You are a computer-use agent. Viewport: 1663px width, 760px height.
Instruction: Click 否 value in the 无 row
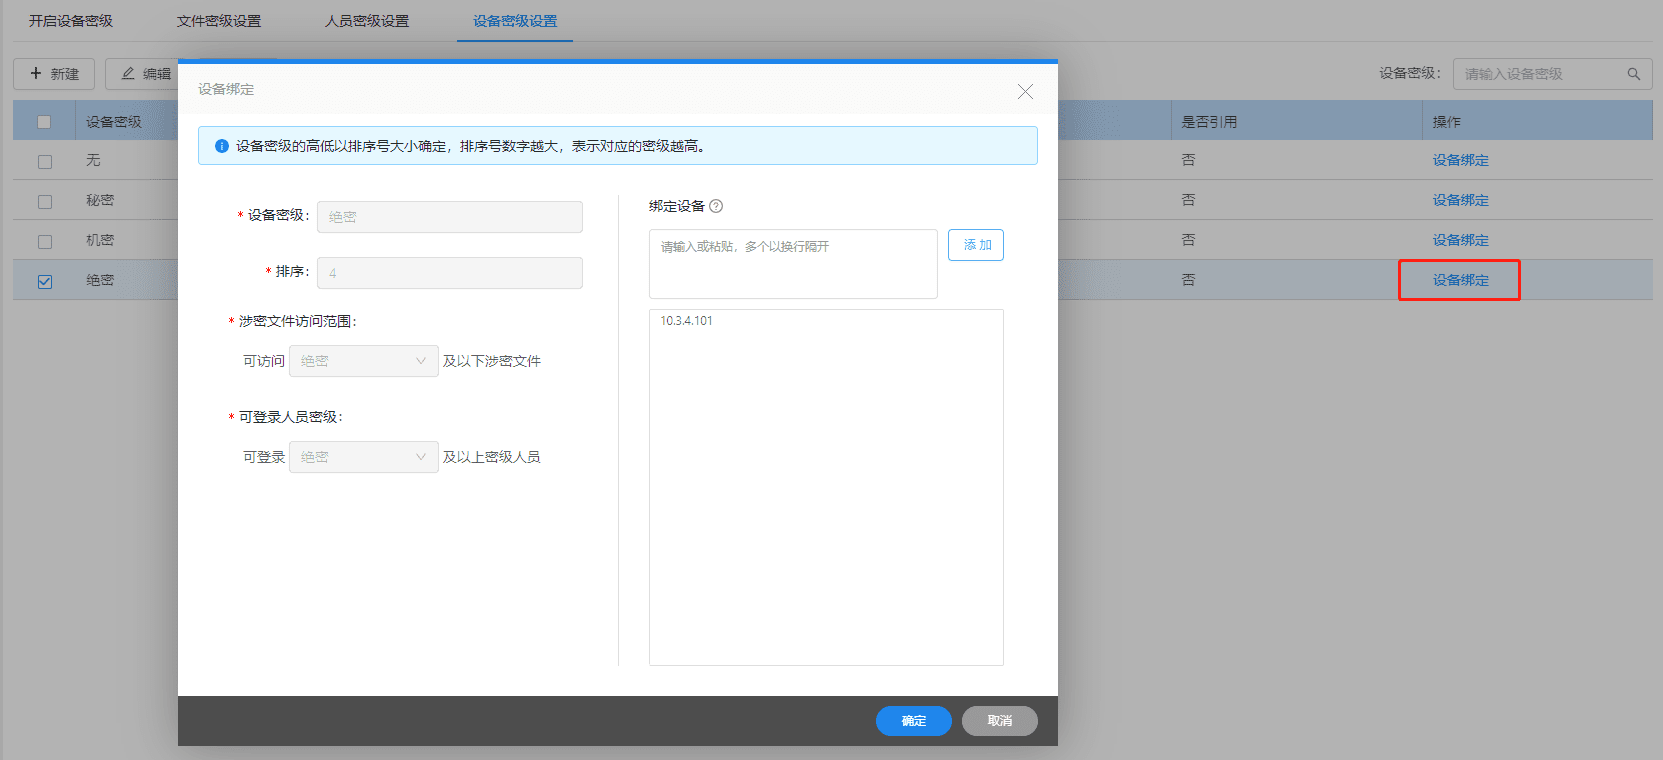point(1188,160)
